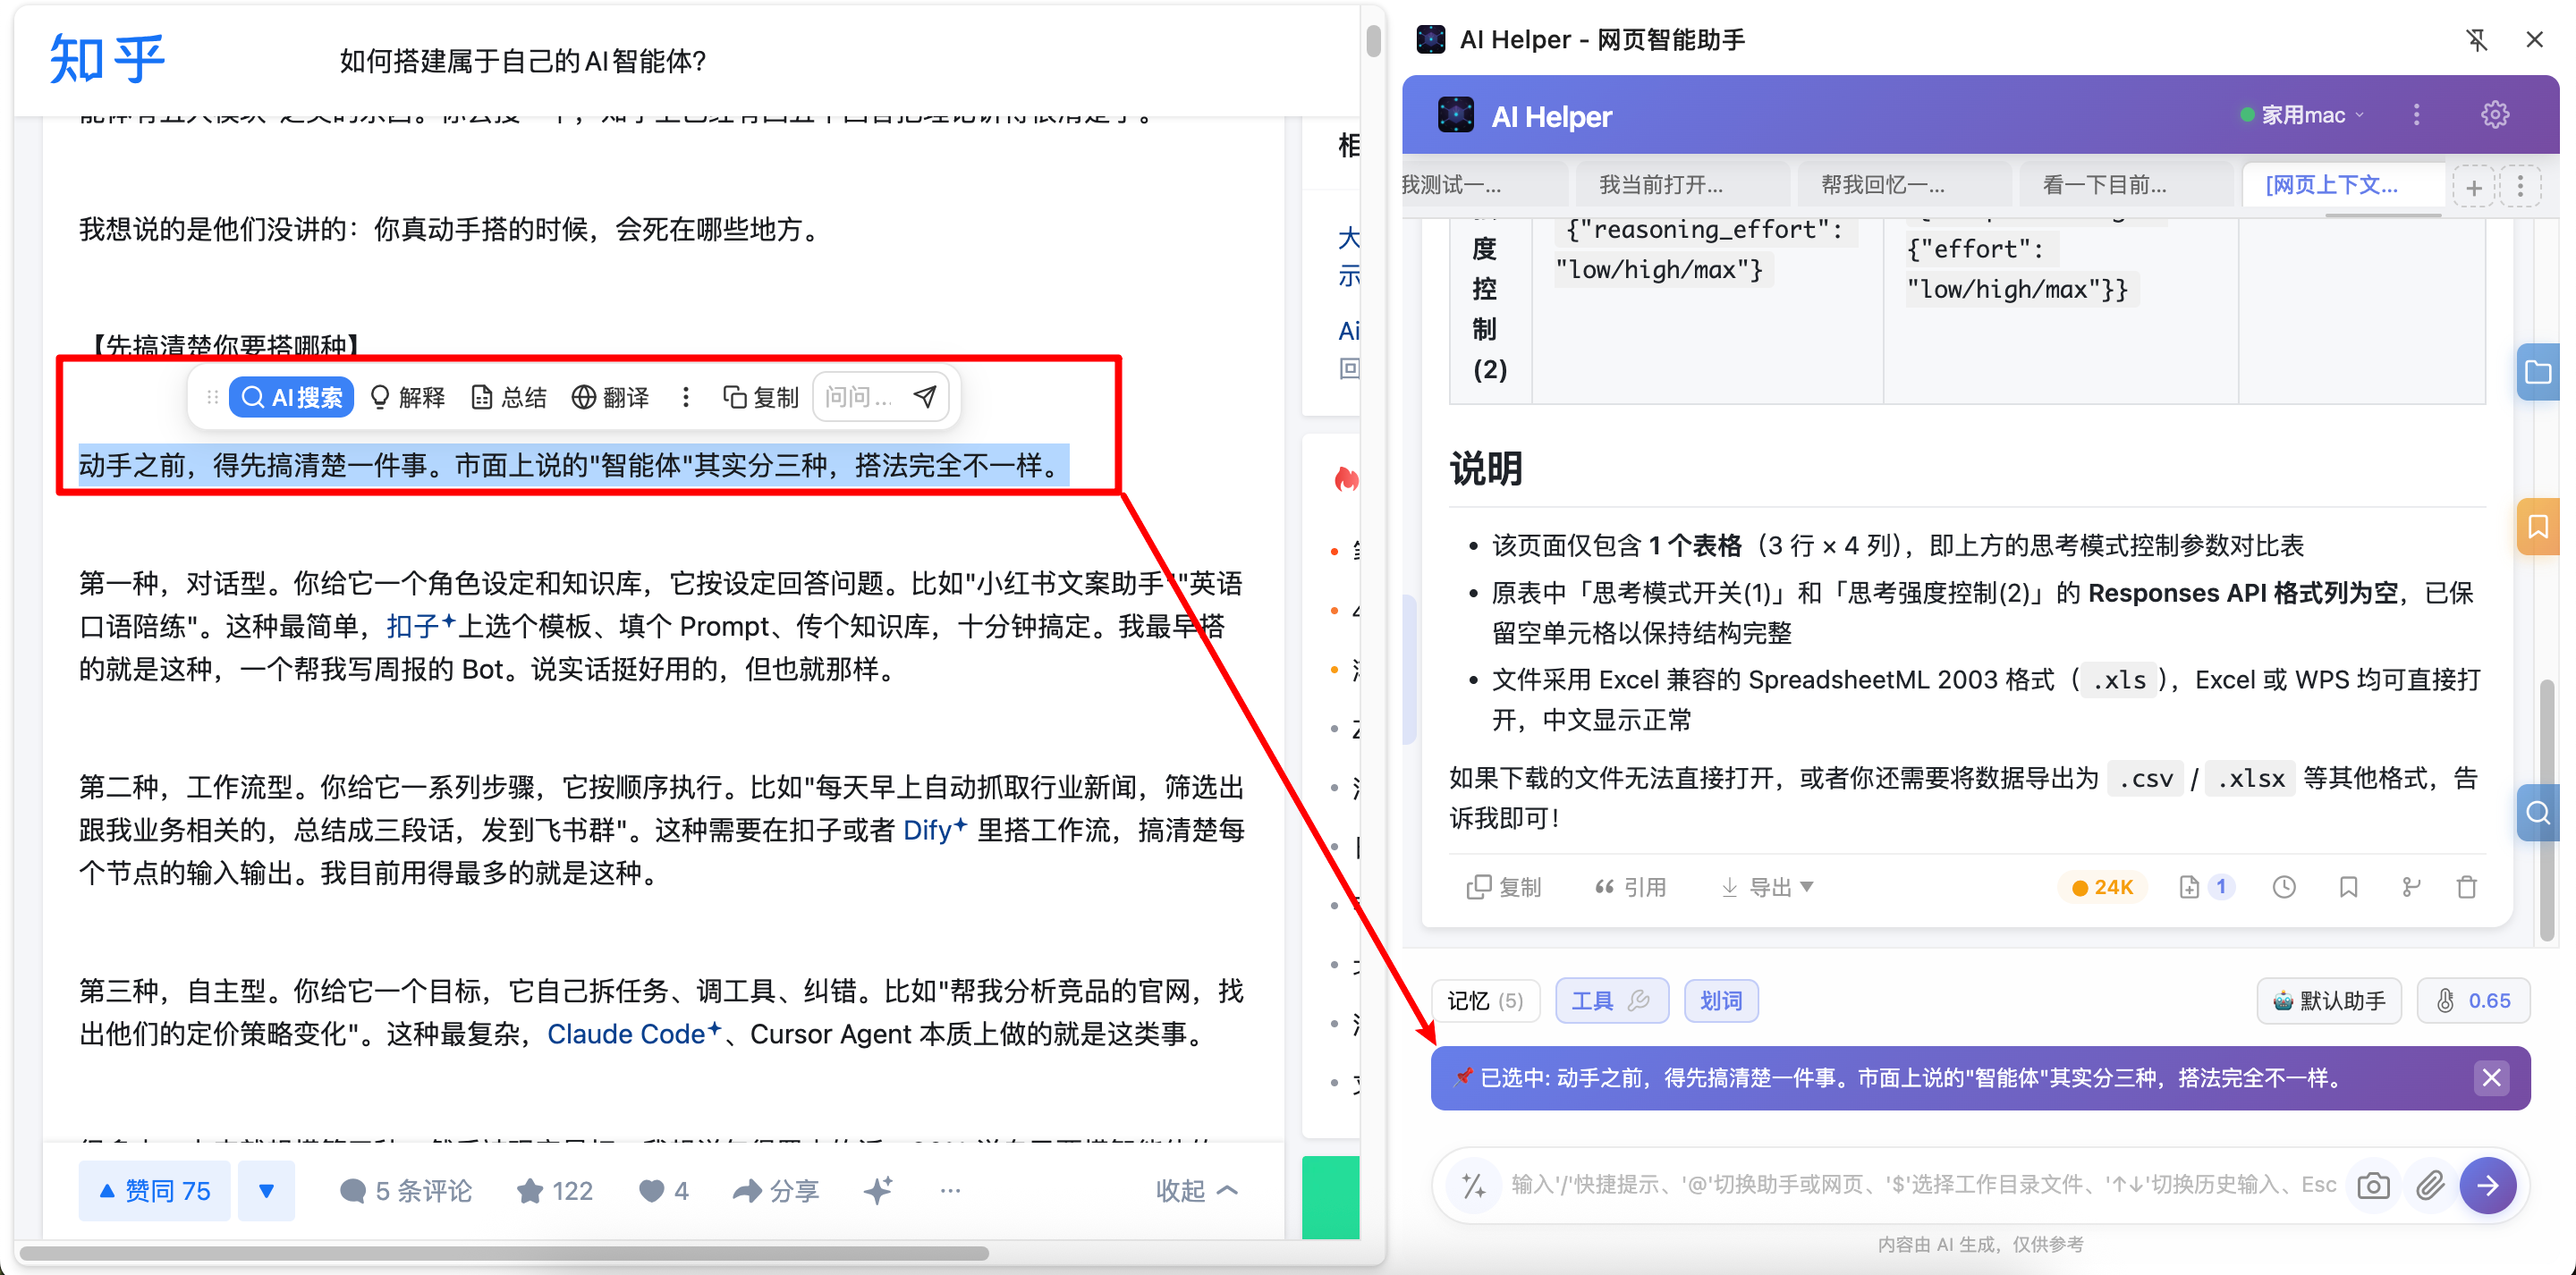The image size is (2576, 1275).
Task: Delete the AI reply via trash icon
Action: tap(2467, 887)
